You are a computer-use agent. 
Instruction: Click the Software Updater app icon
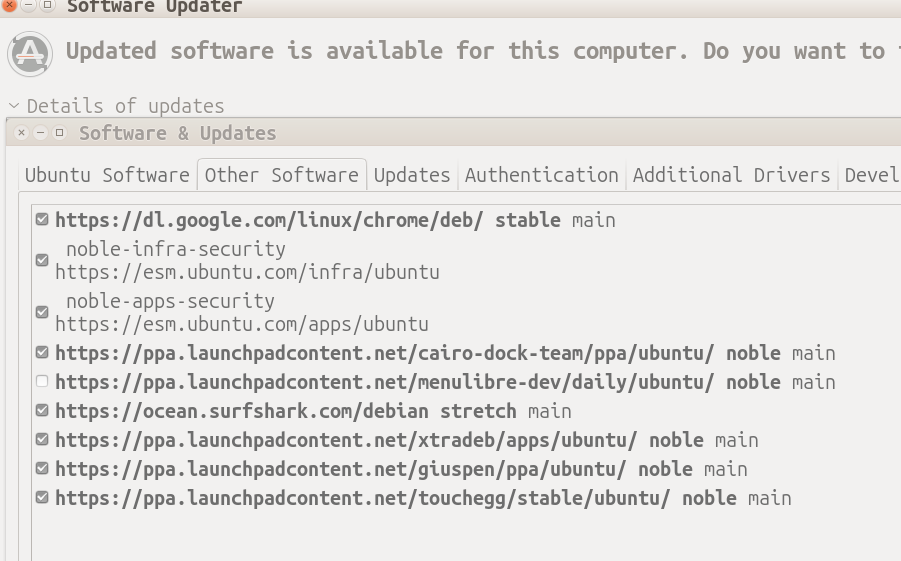(x=30, y=53)
